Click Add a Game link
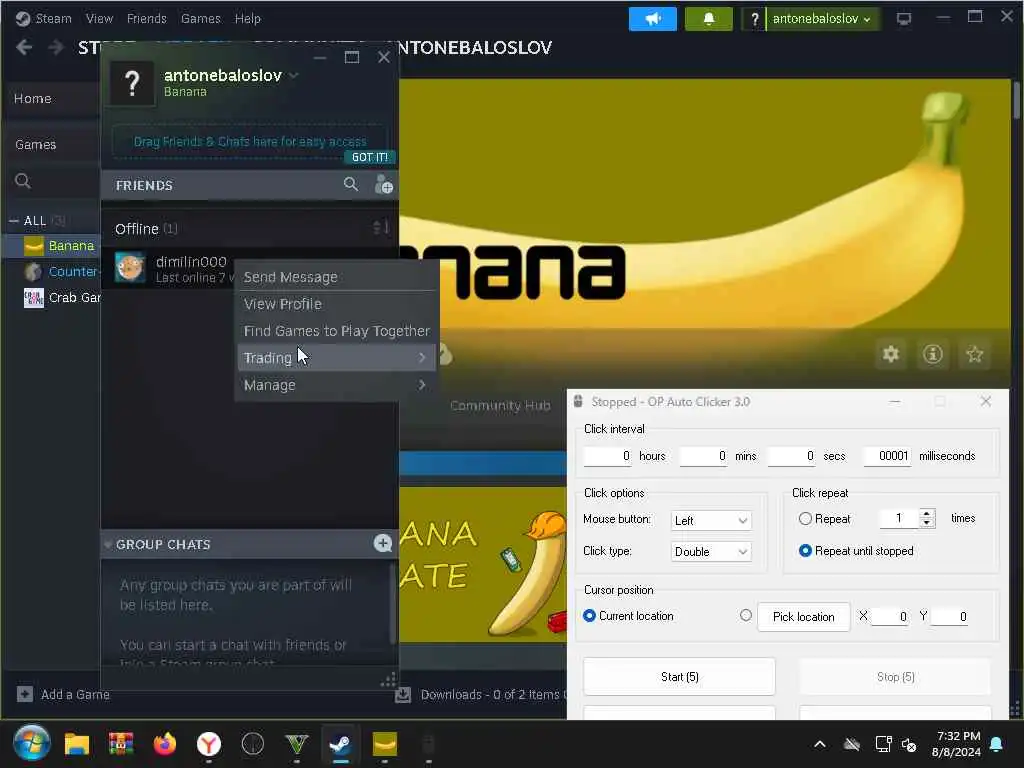This screenshot has width=1024, height=768. pos(75,694)
